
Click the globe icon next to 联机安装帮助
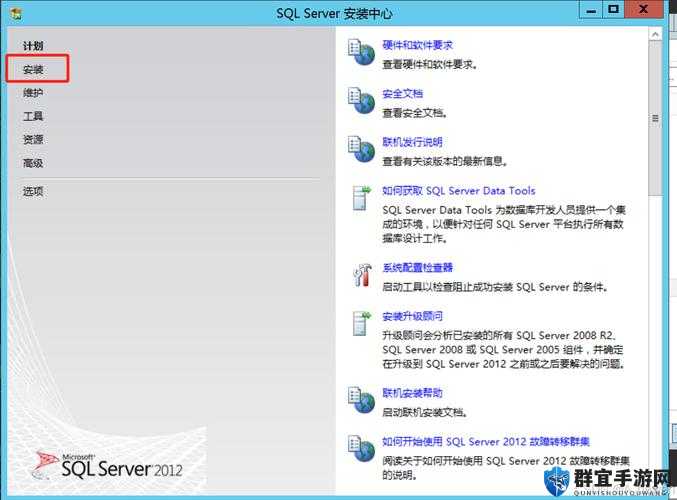click(x=361, y=400)
